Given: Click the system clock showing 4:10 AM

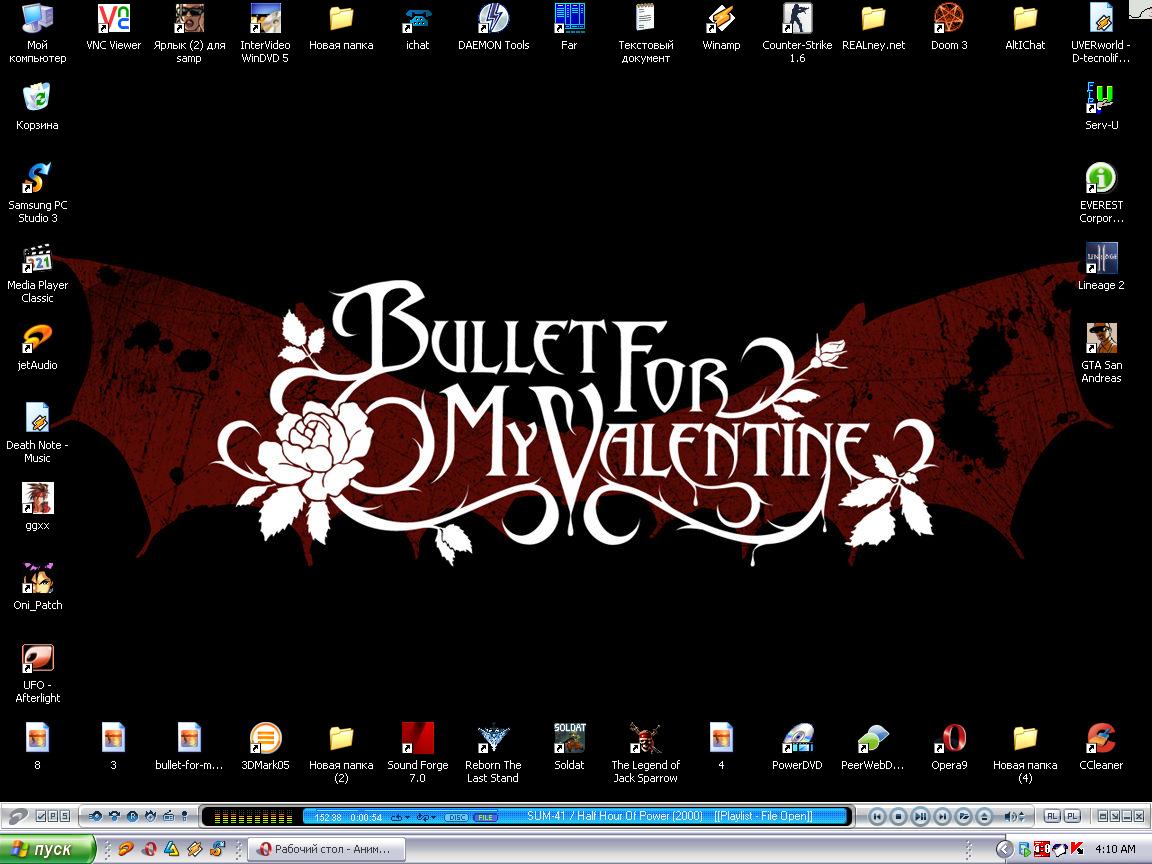Looking at the screenshot, I should [1115, 849].
